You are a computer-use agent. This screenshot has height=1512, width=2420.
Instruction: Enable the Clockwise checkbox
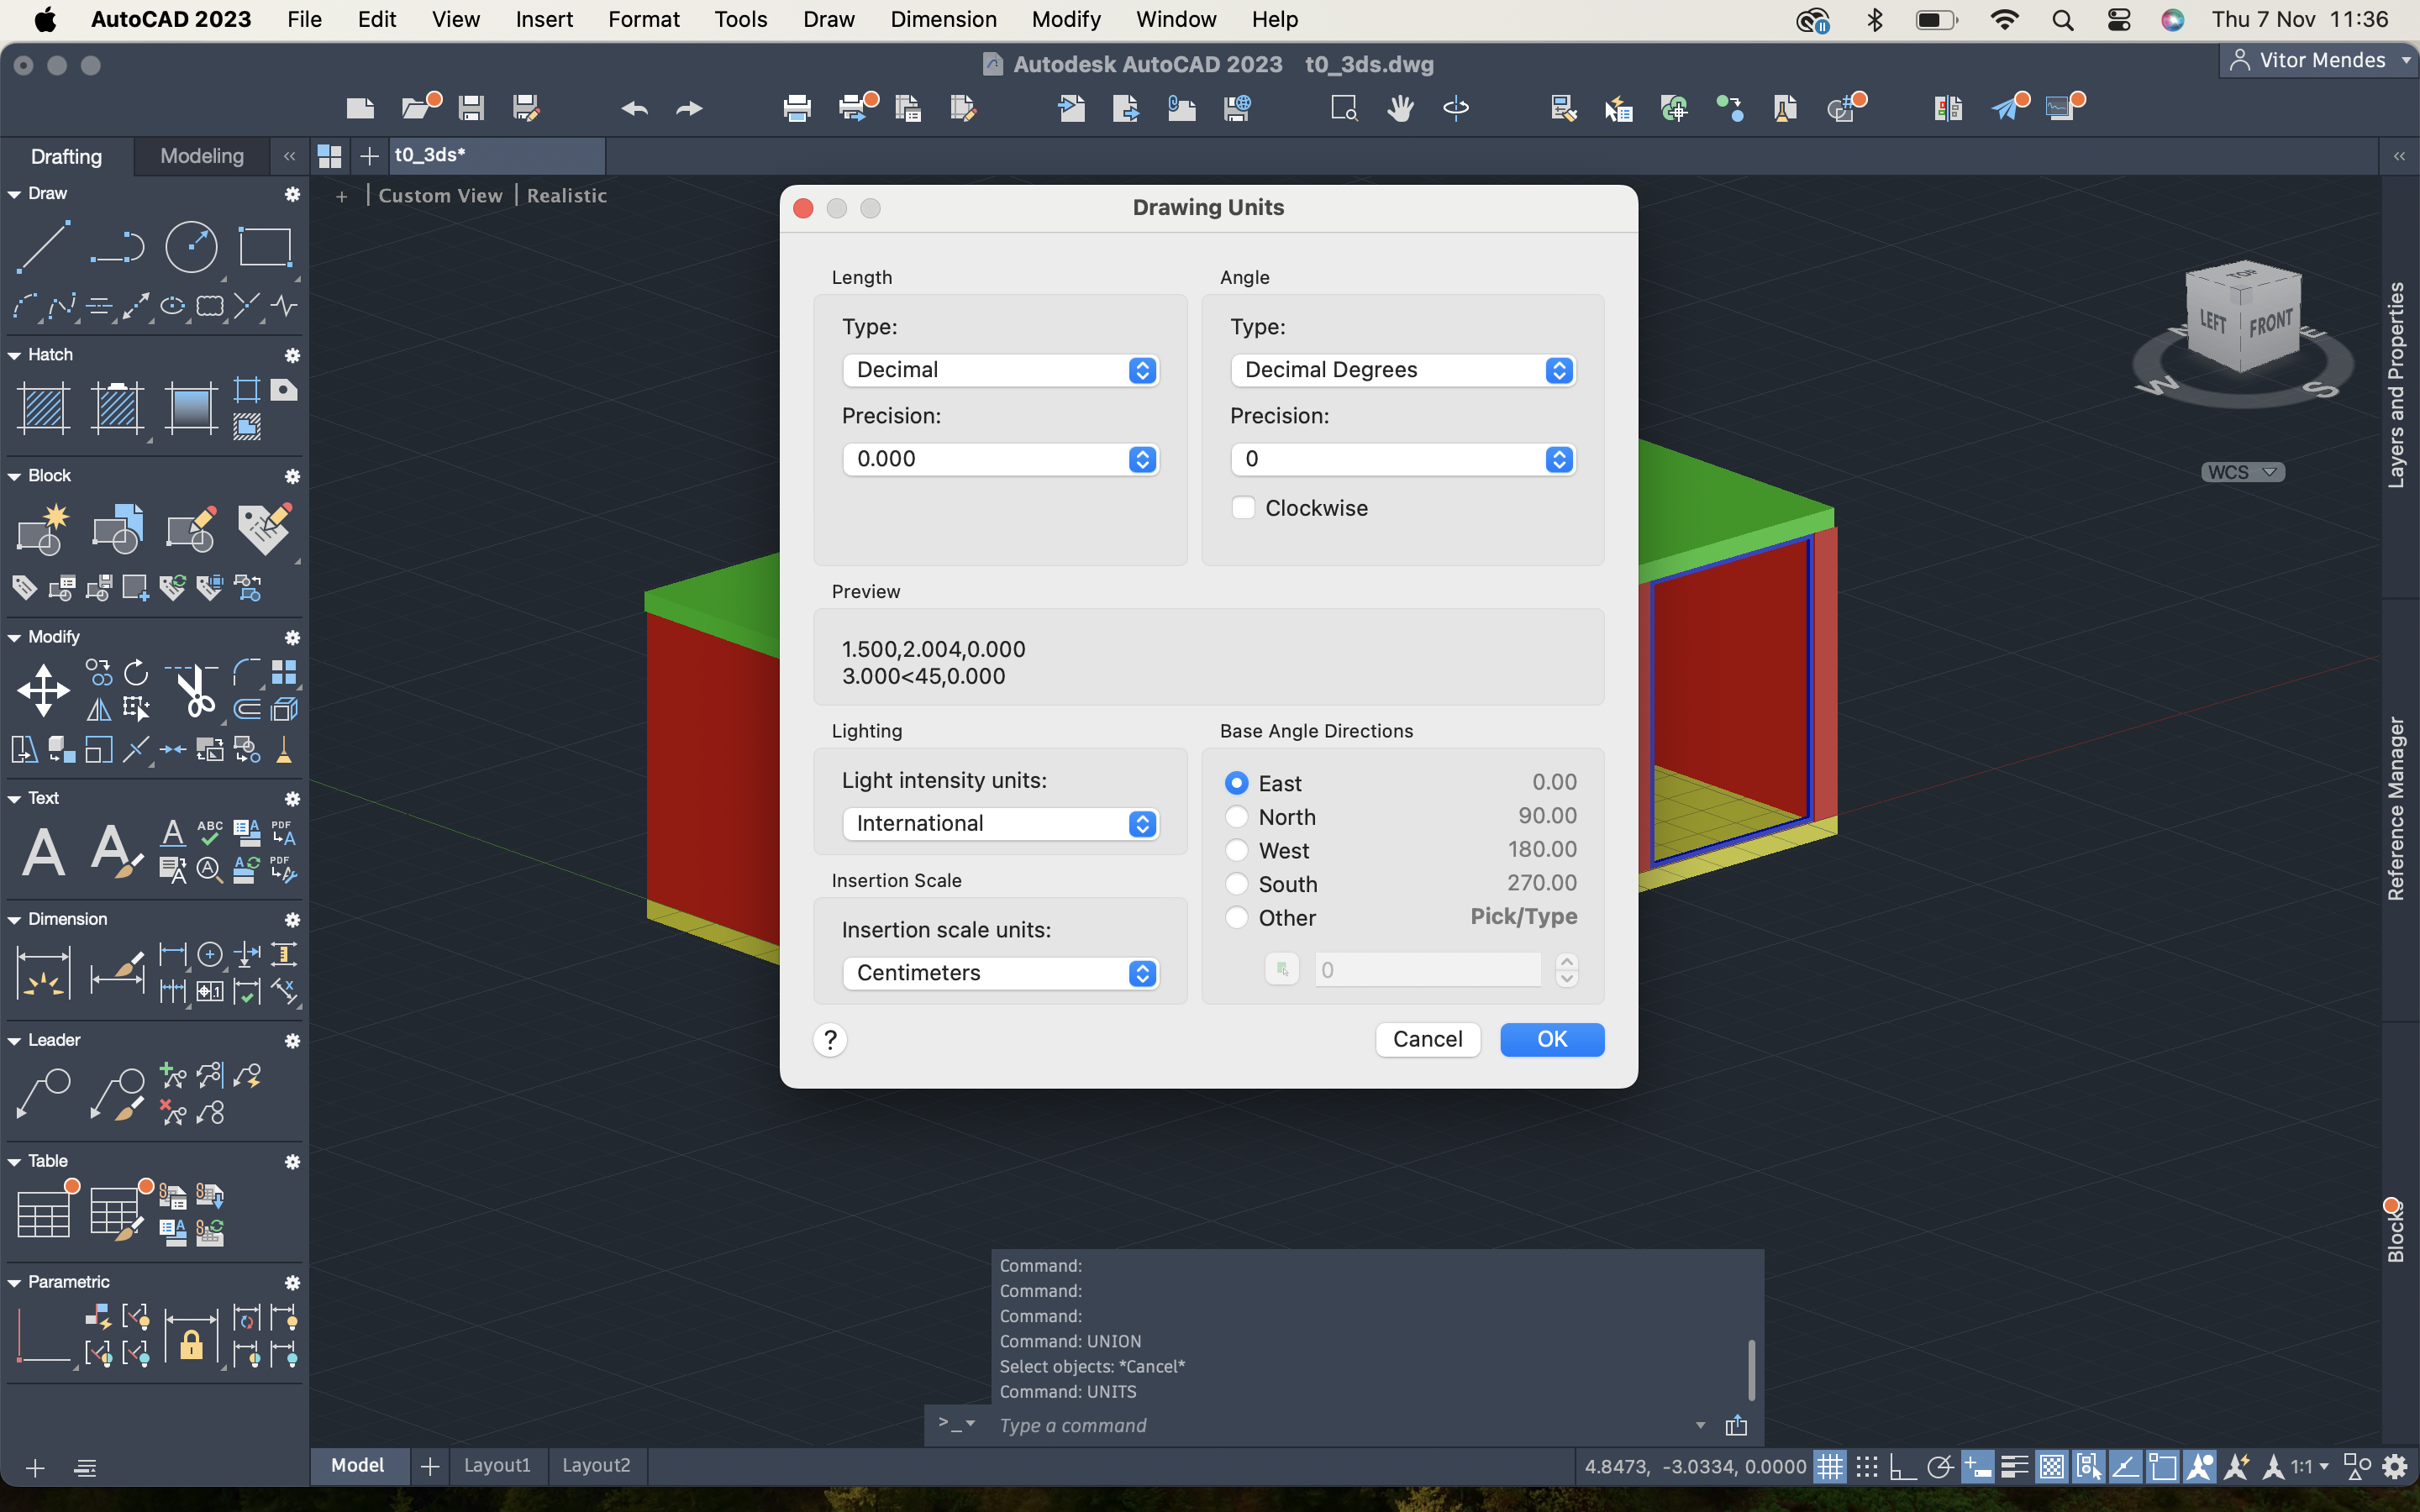[1243, 508]
